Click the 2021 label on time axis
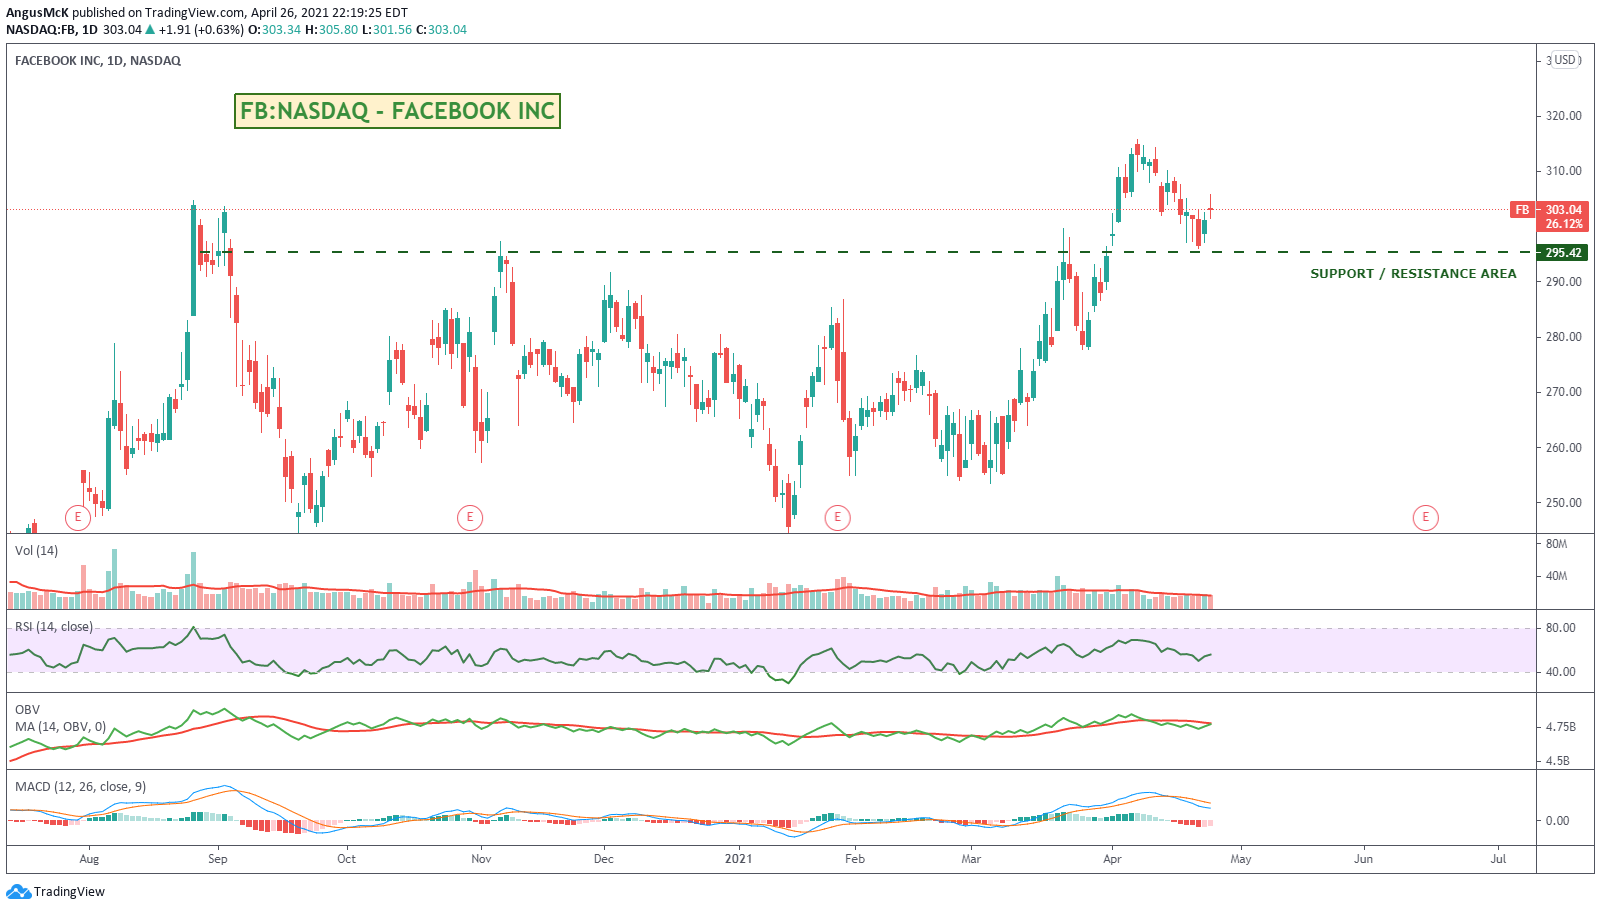The width and height of the screenshot is (1601, 910). click(x=738, y=859)
